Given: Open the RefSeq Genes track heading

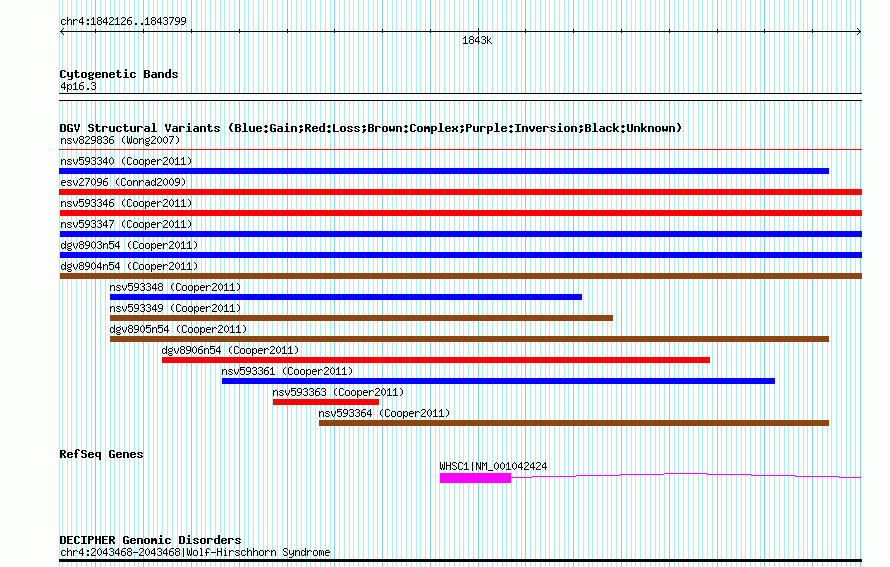Looking at the screenshot, I should coord(101,454).
